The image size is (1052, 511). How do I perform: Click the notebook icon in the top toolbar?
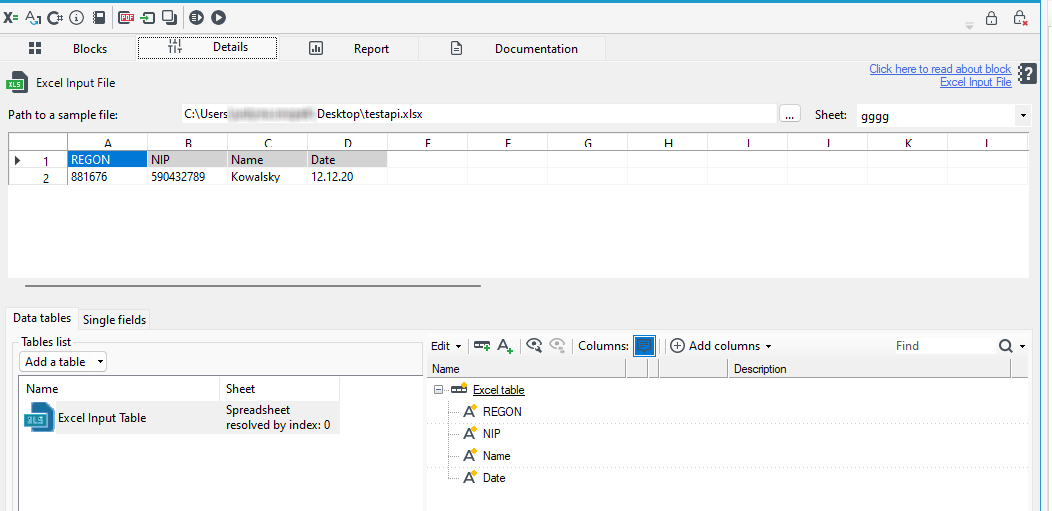[99, 18]
